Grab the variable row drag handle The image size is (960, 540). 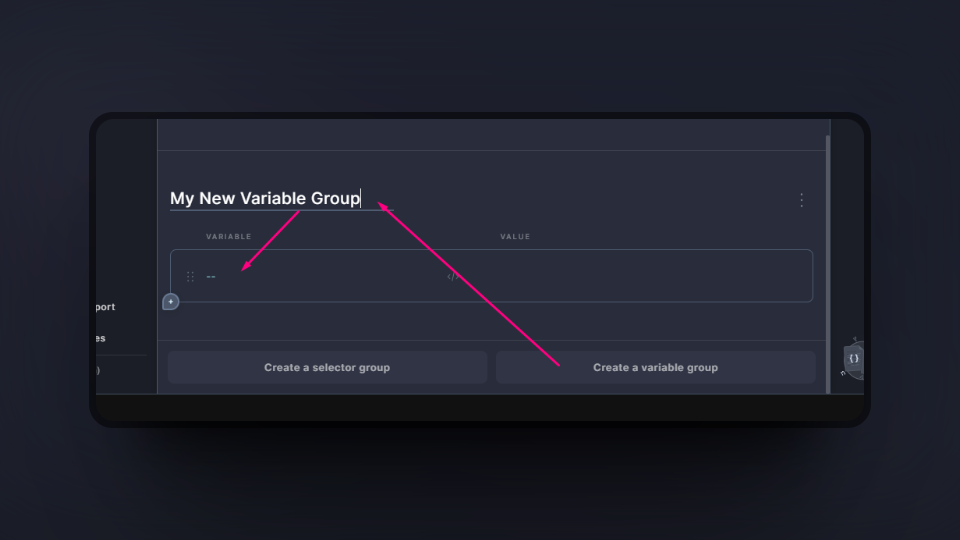tap(190, 277)
